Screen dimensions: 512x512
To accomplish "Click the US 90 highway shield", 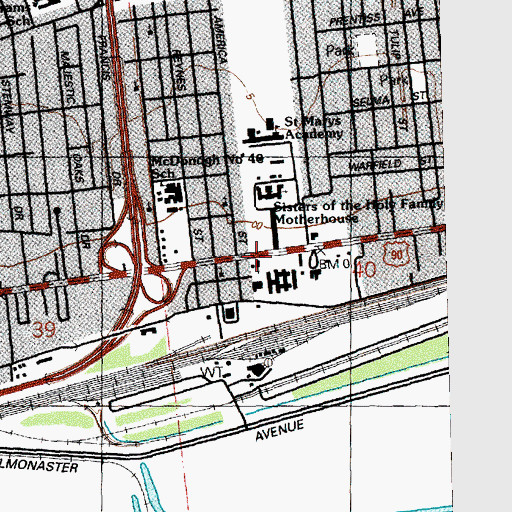I will 396,255.
